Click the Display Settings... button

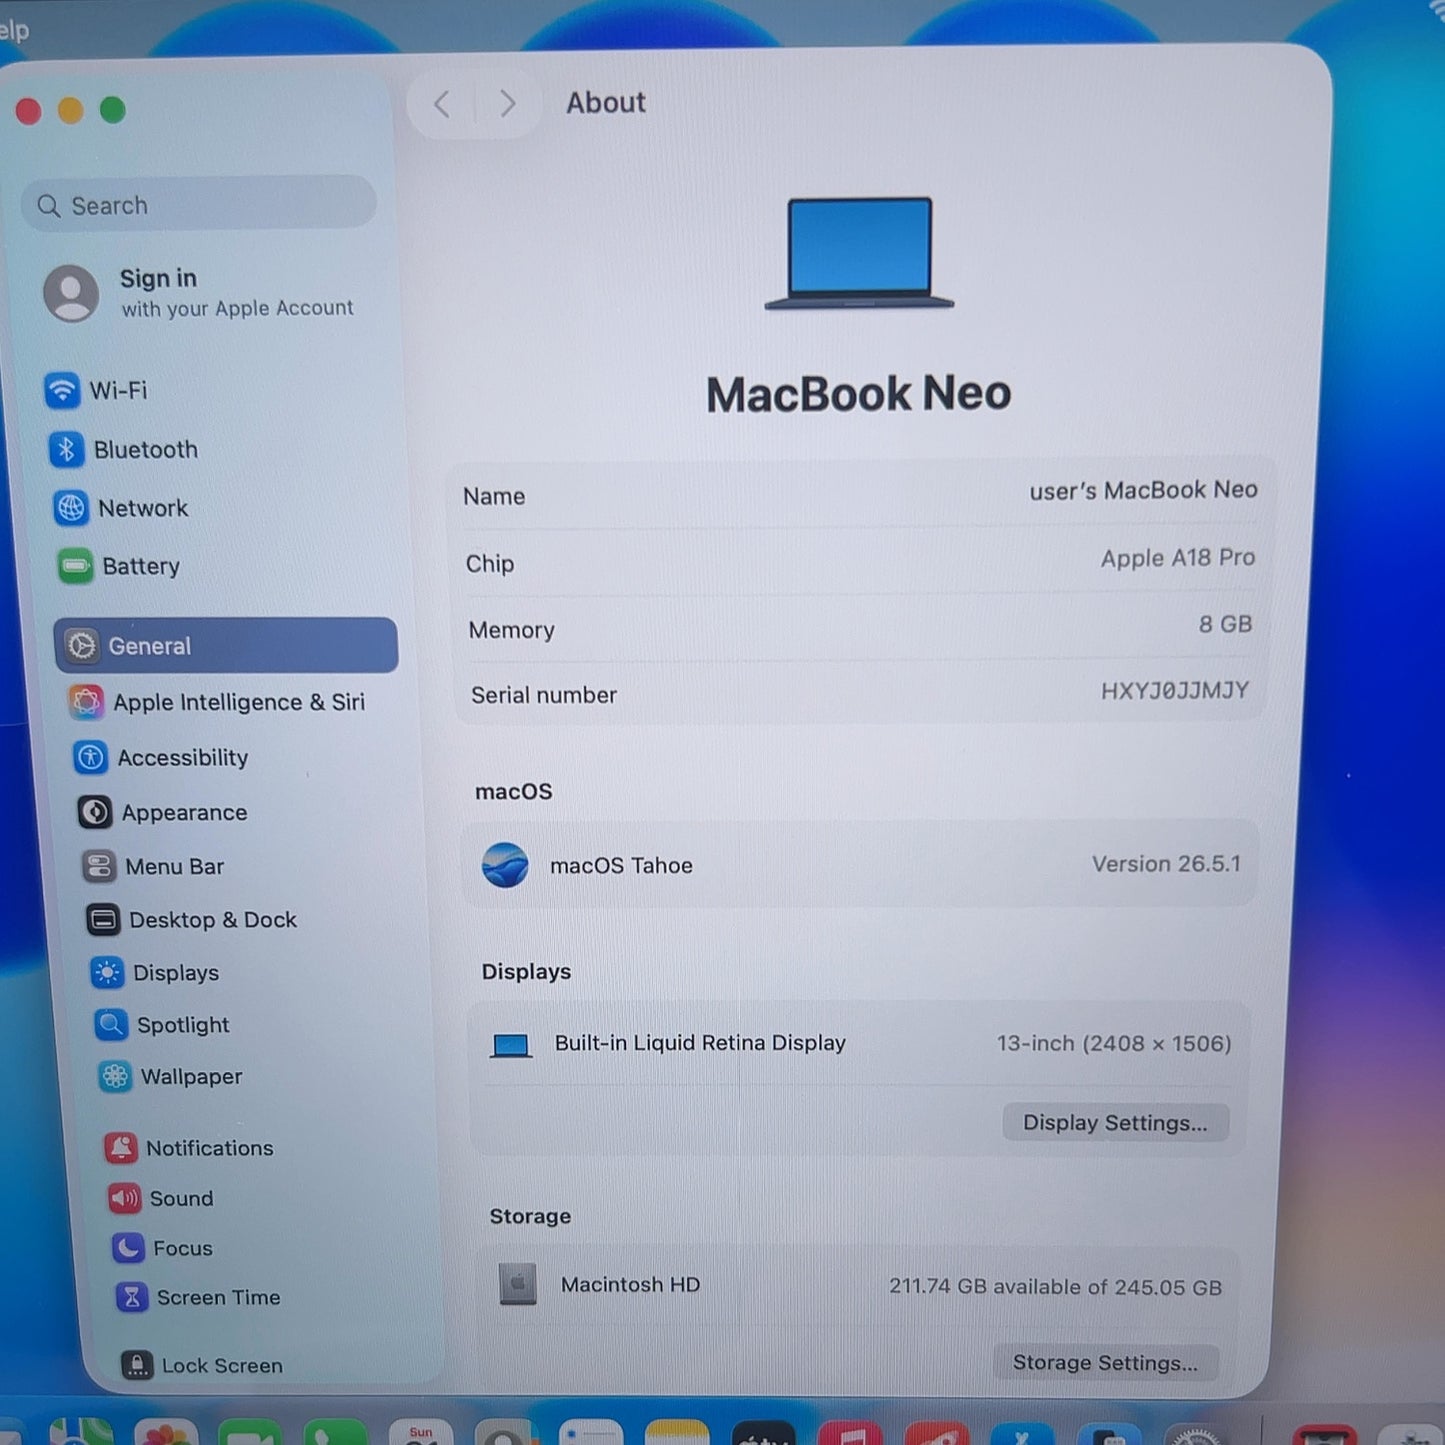(1115, 1123)
